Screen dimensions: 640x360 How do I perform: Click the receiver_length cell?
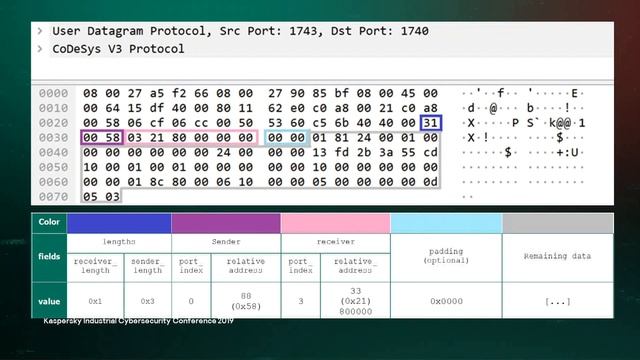point(96,267)
